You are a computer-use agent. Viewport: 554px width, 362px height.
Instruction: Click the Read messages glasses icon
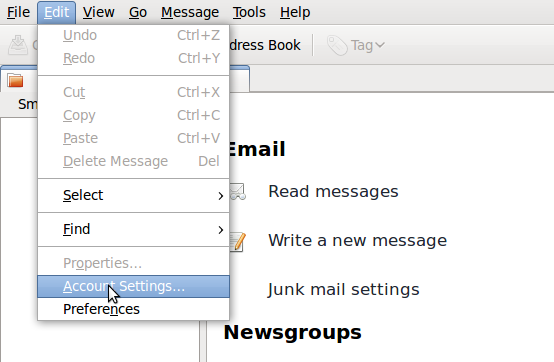(x=238, y=192)
